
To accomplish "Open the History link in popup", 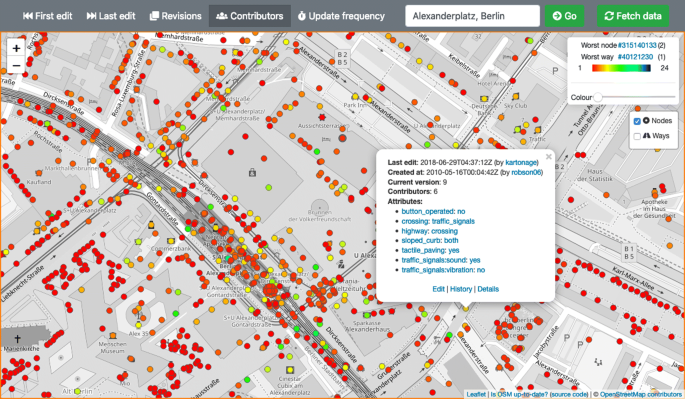I will point(461,289).
